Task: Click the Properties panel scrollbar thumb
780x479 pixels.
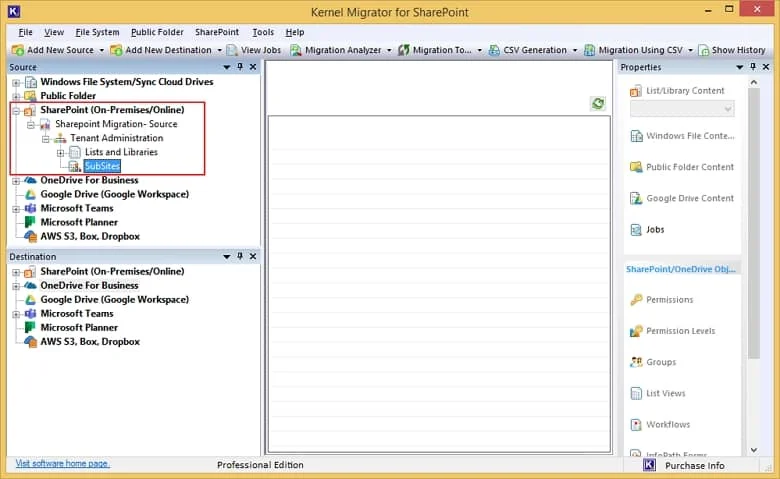Action: (x=754, y=224)
